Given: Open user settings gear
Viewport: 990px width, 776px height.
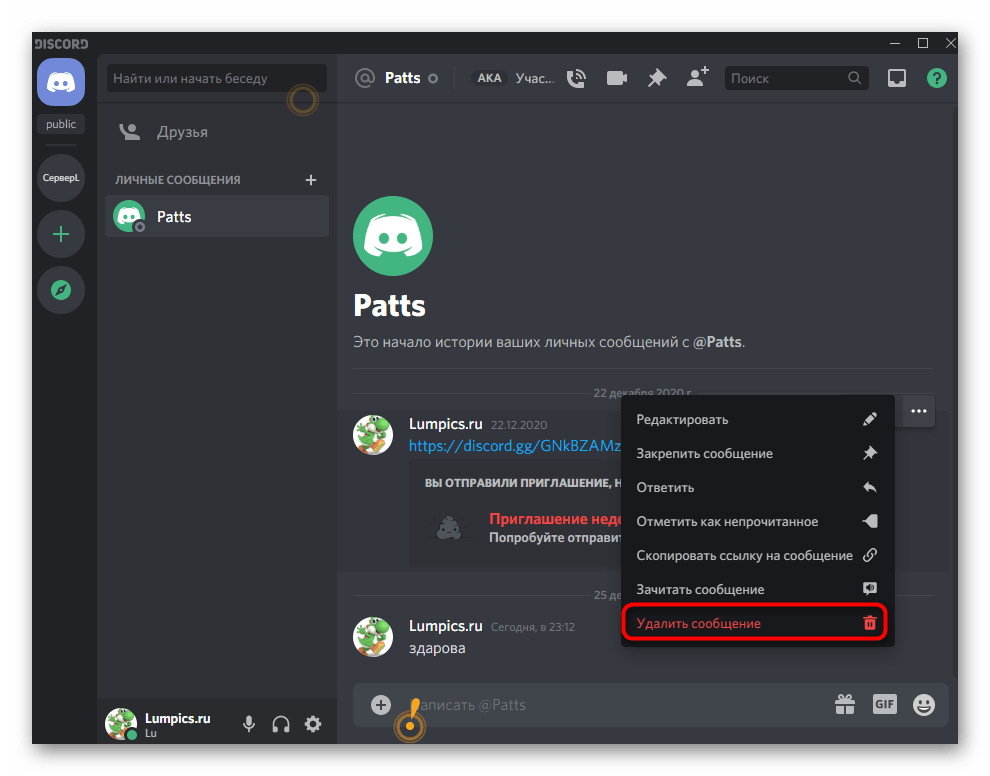Looking at the screenshot, I should (x=313, y=724).
